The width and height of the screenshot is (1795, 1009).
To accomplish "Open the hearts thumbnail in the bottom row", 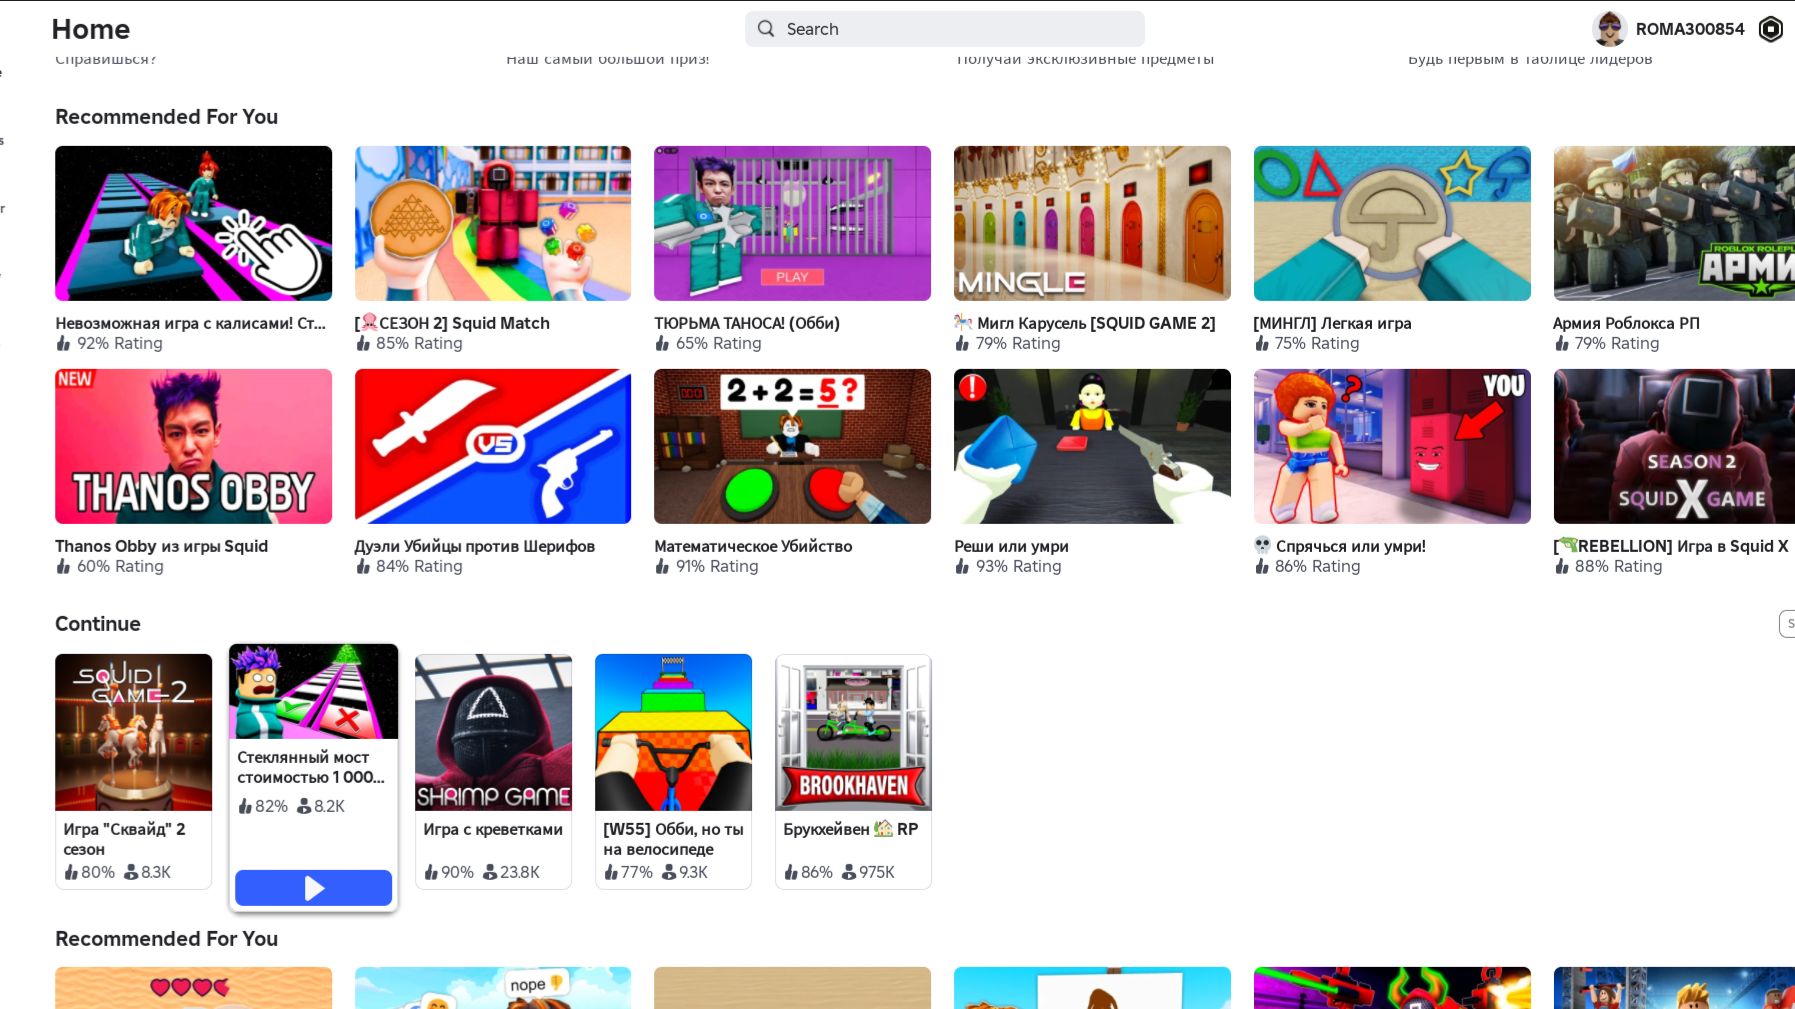I will click(x=193, y=988).
